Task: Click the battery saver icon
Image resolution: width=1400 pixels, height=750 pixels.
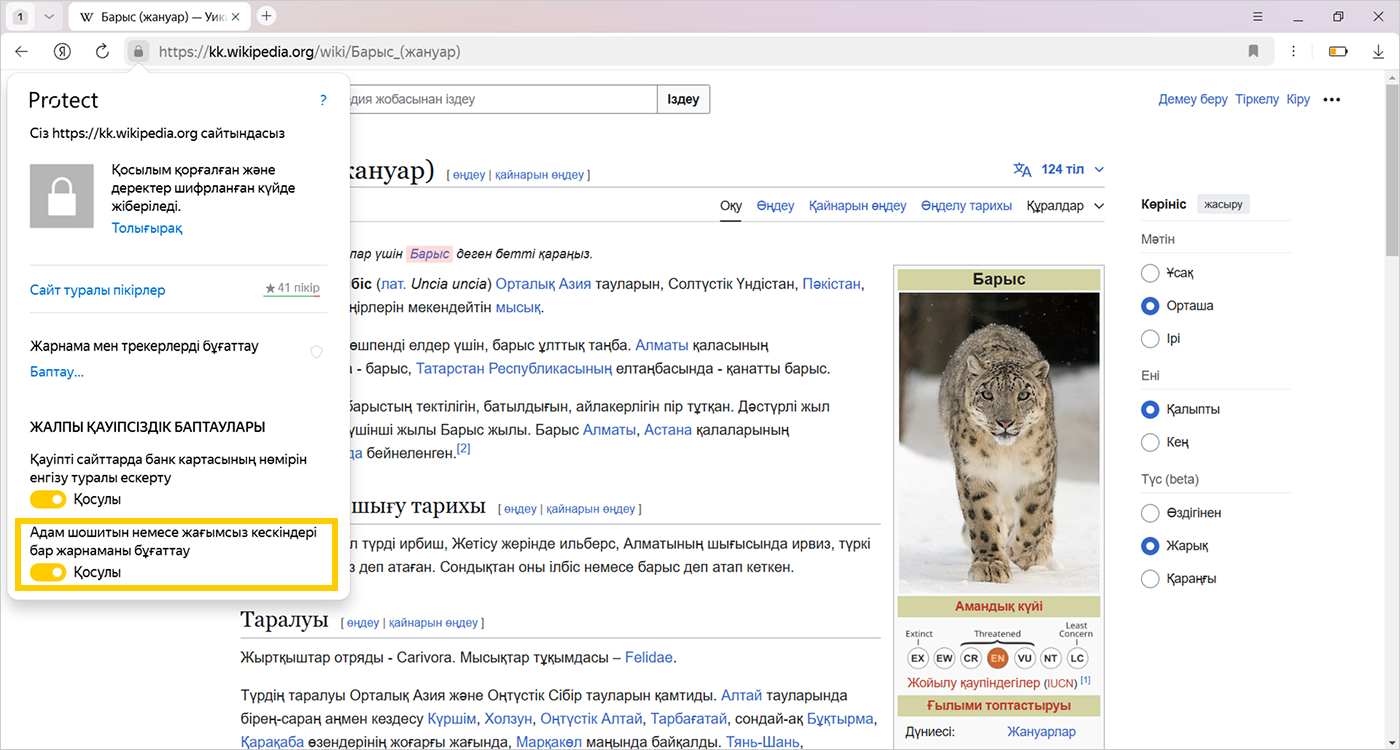Action: click(1338, 51)
